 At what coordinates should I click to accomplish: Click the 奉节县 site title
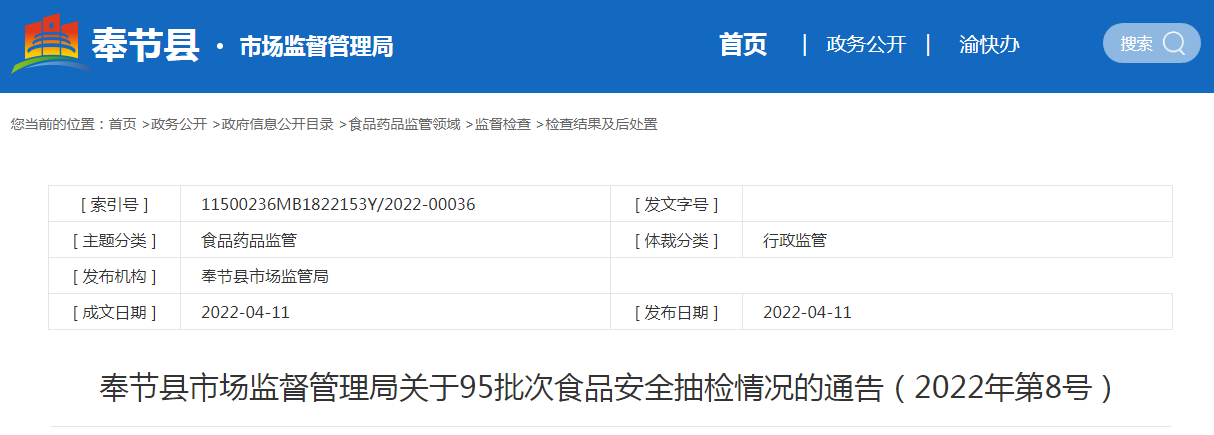click(146, 45)
